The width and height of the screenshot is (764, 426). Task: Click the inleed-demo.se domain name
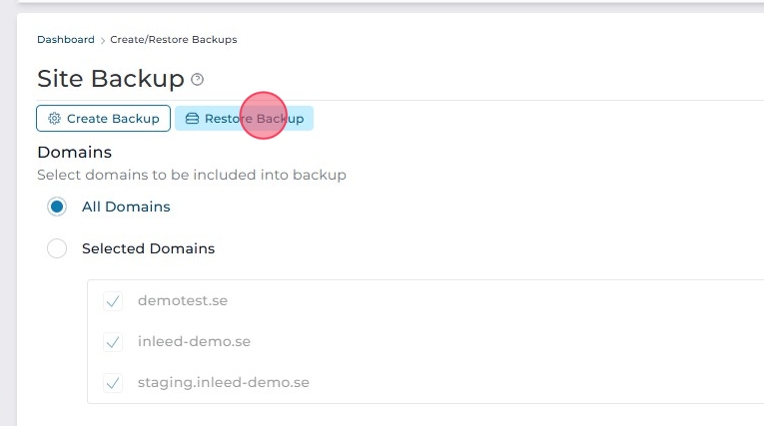(x=194, y=342)
